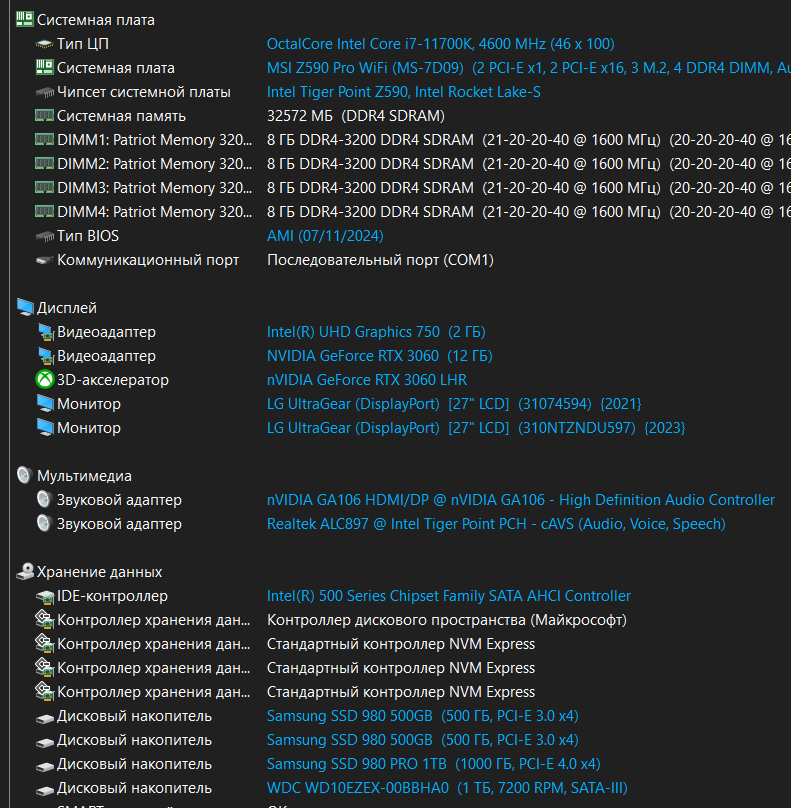This screenshot has height=808, width=791.
Task: Click the chip icon next to Тип BIOS
Action: click(x=44, y=236)
